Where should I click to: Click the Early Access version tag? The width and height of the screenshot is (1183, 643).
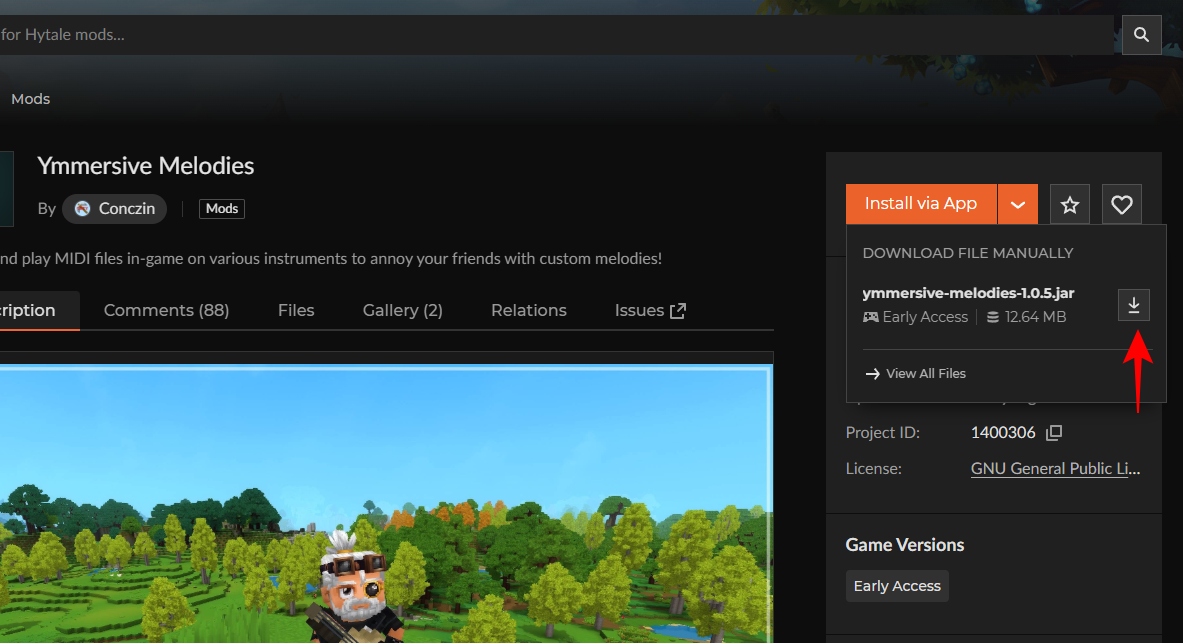point(897,586)
